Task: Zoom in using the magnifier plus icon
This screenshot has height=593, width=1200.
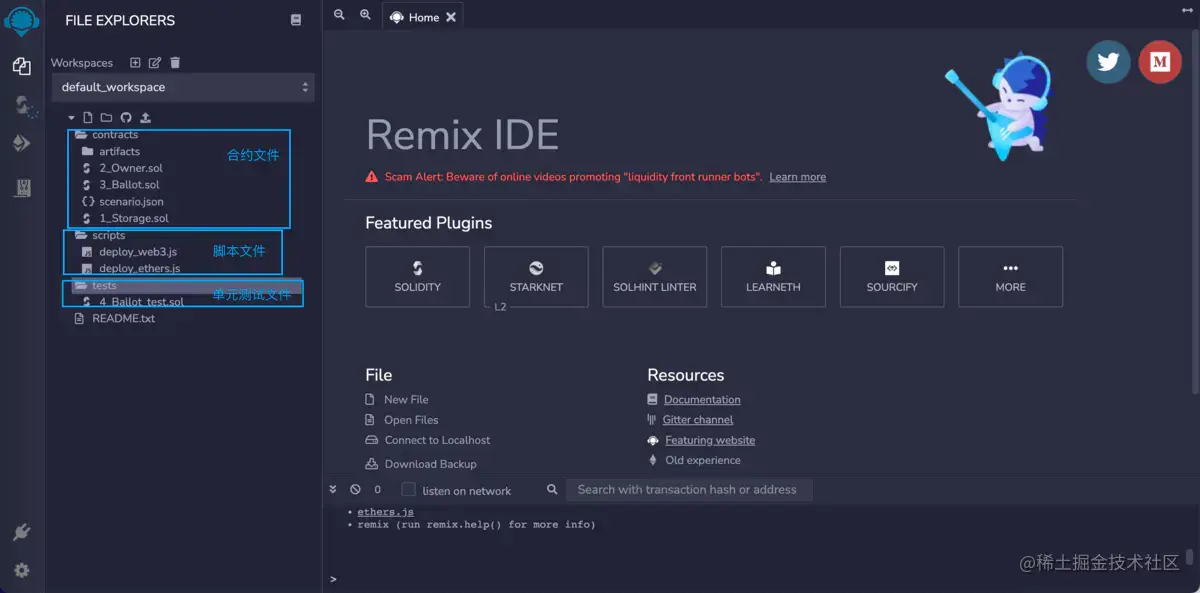Action: pyautogui.click(x=365, y=15)
